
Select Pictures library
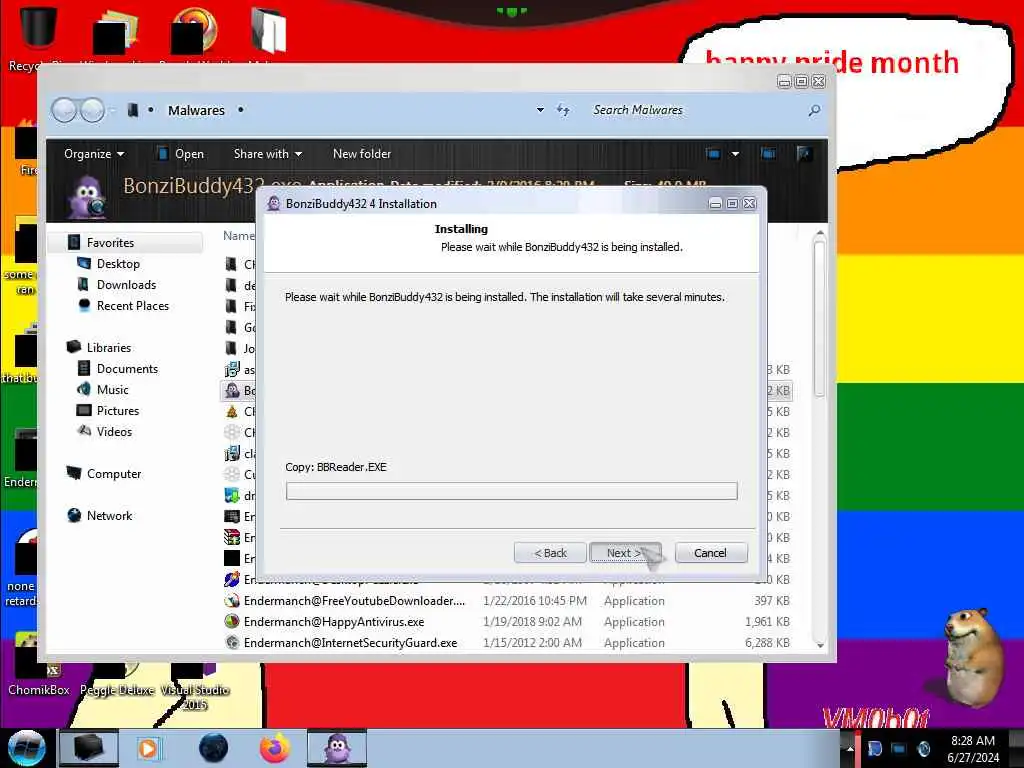(118, 410)
